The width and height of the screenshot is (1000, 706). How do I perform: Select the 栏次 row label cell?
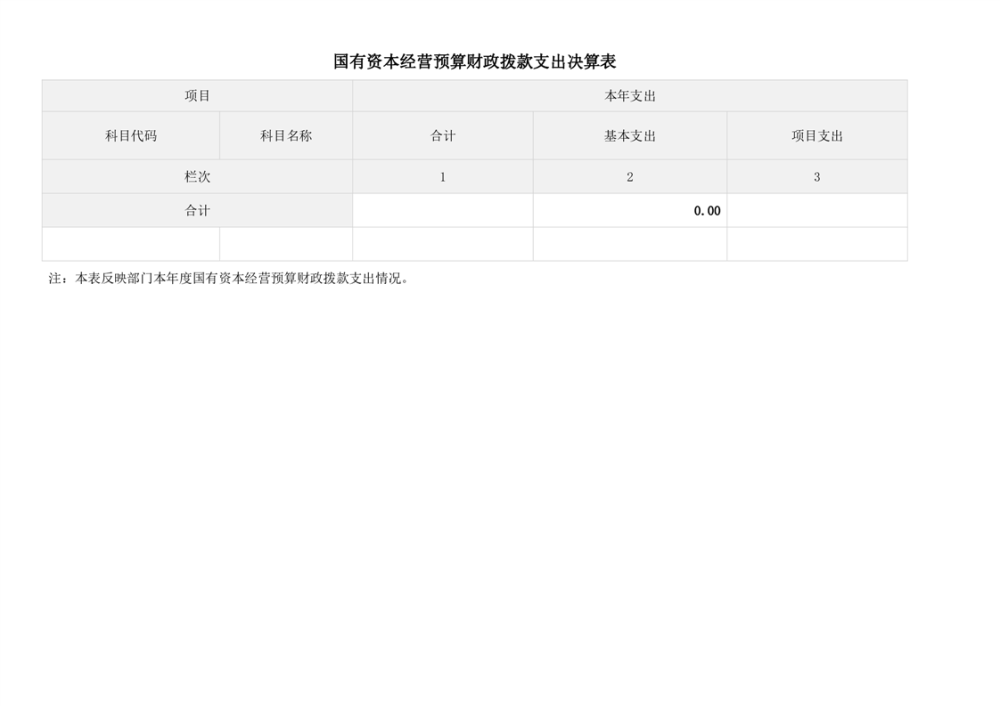pyautogui.click(x=197, y=177)
